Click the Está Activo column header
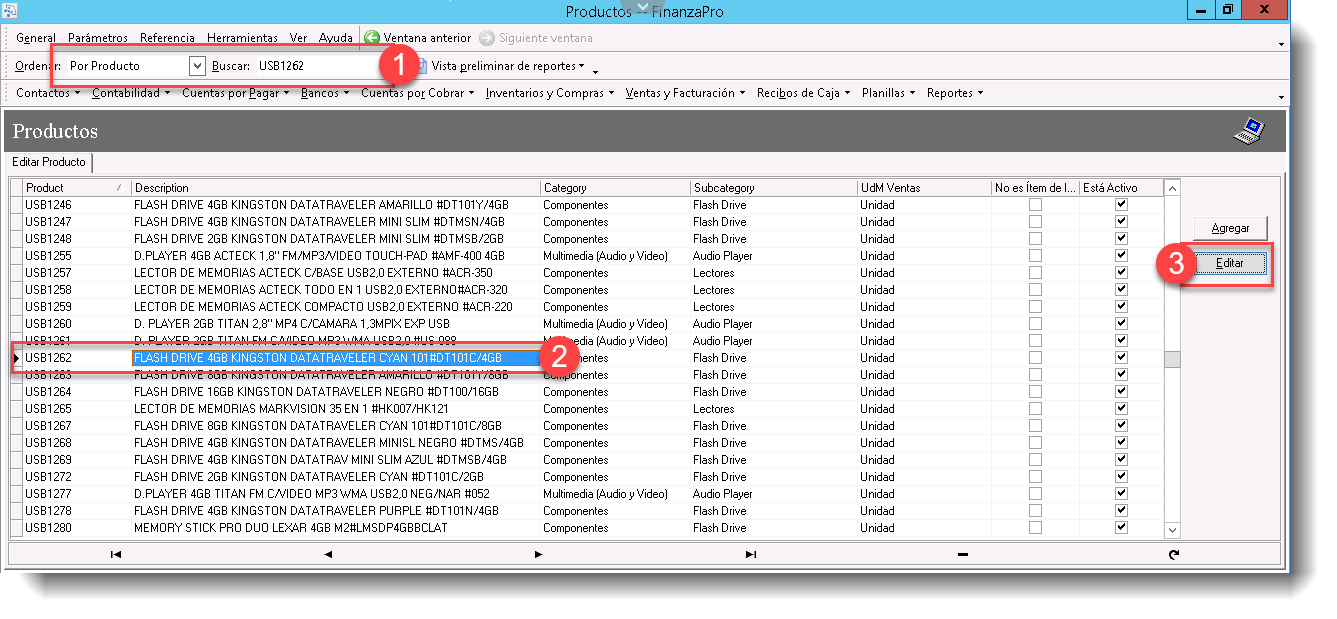This screenshot has width=1337, height=619. click(1121, 187)
